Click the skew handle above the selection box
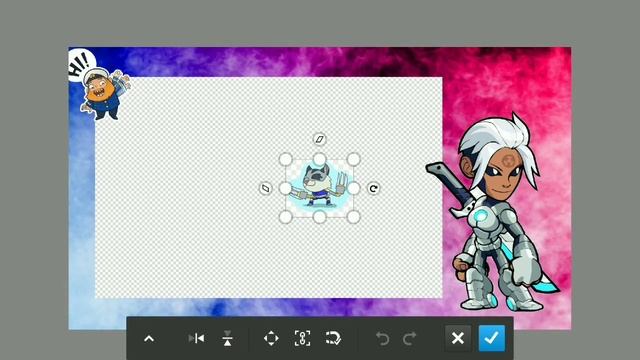 (x=320, y=139)
